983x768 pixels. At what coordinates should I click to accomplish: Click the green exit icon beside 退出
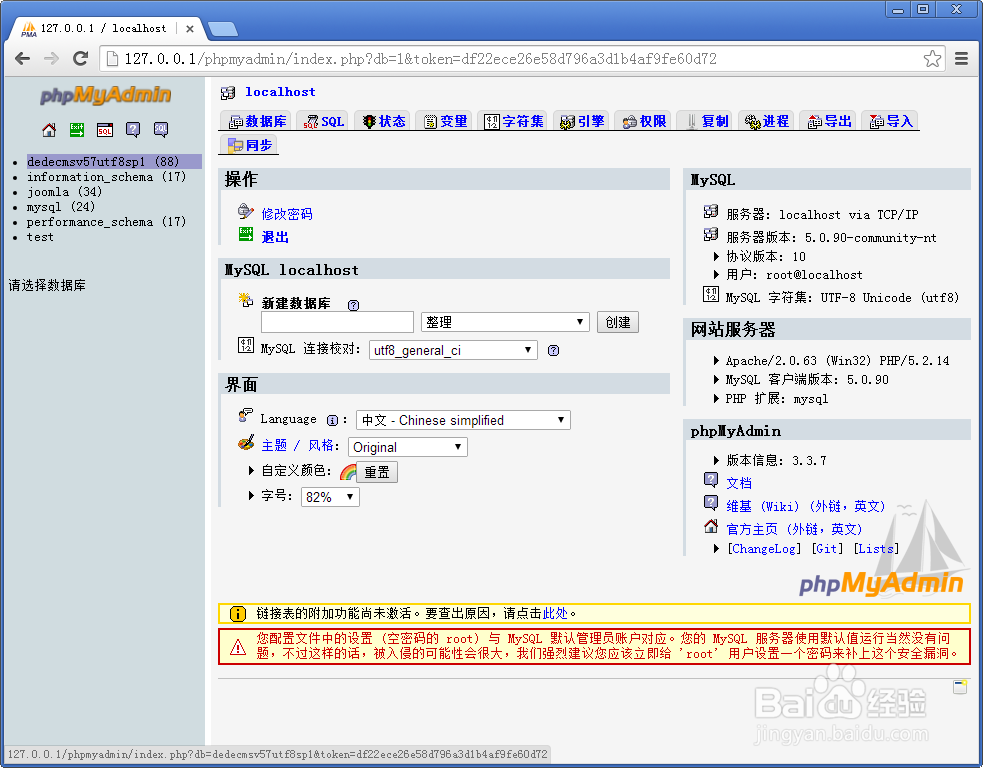tap(246, 234)
